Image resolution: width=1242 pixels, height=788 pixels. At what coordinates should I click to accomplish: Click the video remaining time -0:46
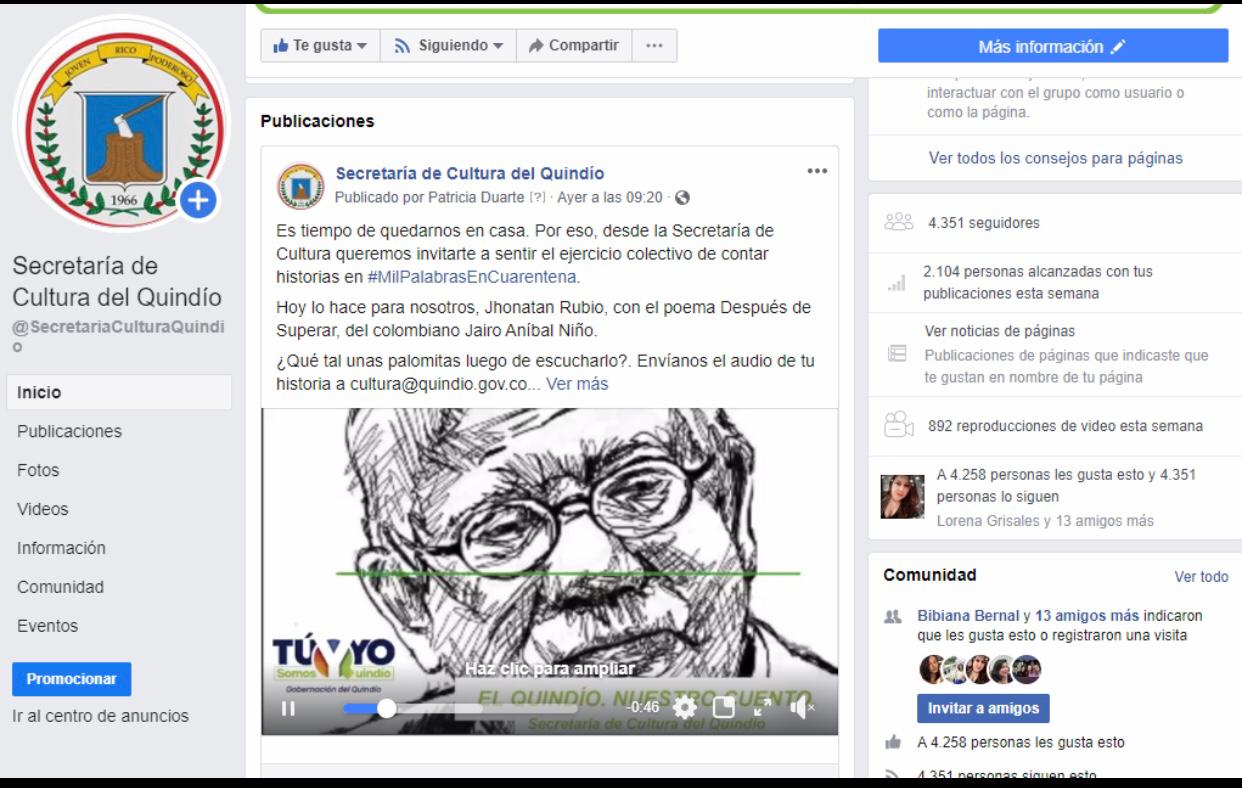pos(643,707)
